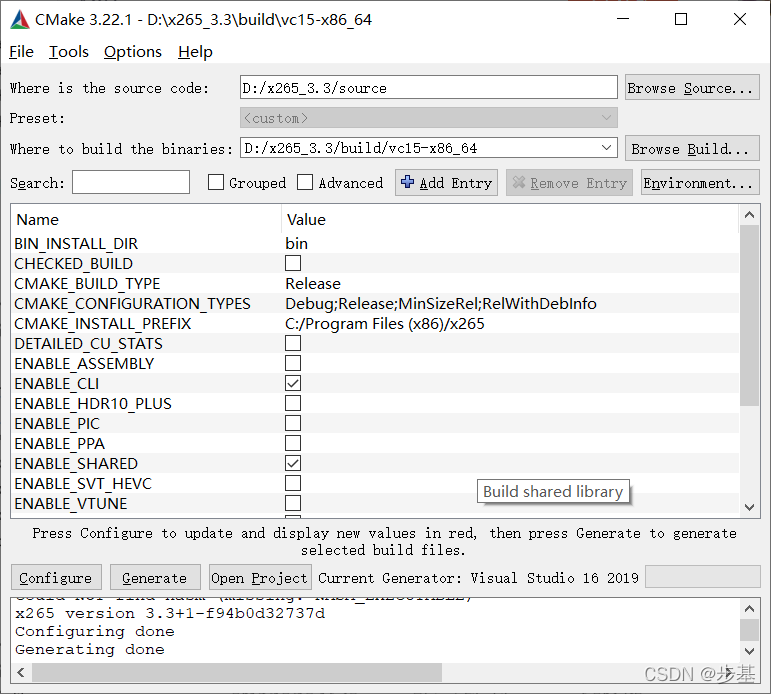Image resolution: width=771 pixels, height=694 pixels.
Task: Select the CMAKE_BUILD_TYPE entry
Action: tap(88, 283)
